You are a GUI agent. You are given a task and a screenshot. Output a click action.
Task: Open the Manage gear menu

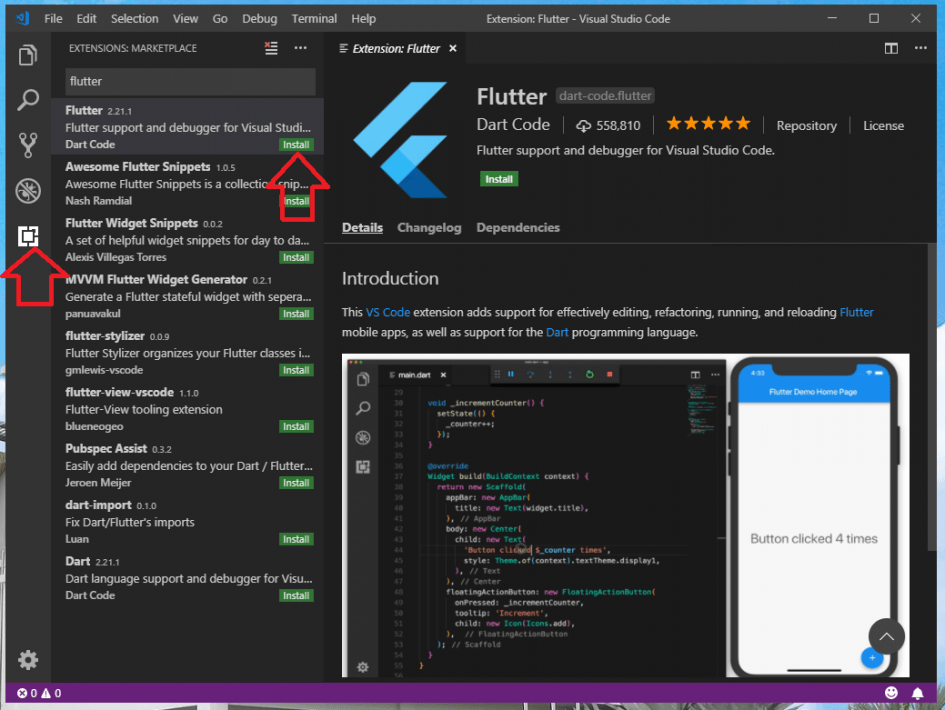coord(28,659)
